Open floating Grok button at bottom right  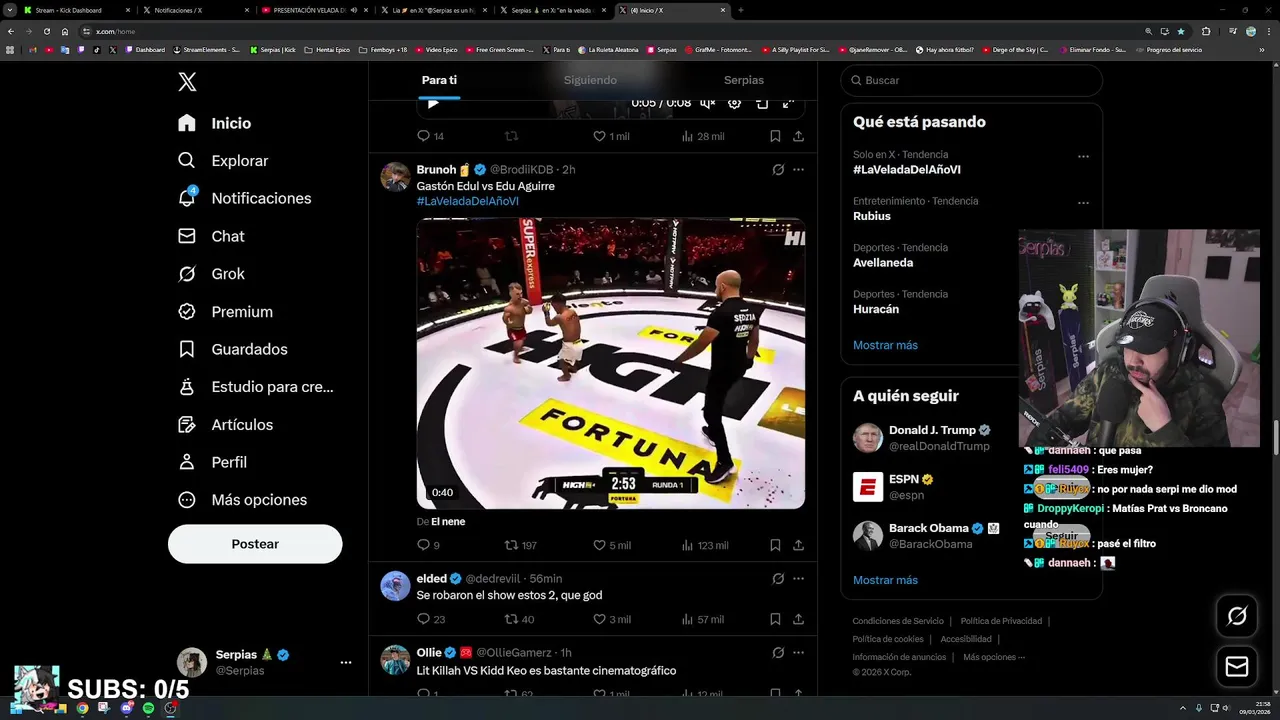pos(1237,617)
